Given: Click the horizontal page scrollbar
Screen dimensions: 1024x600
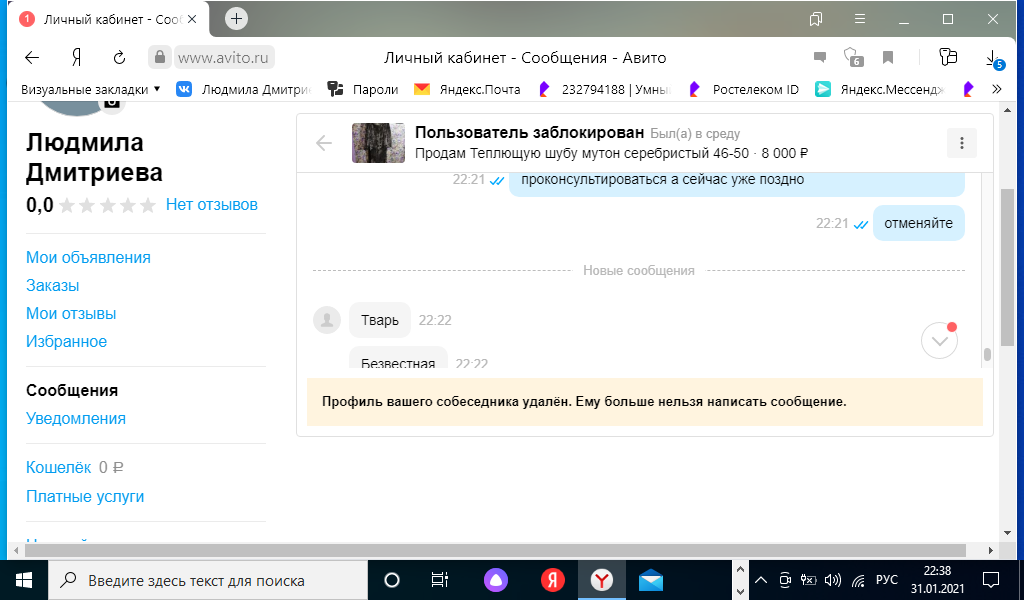Looking at the screenshot, I should (490, 551).
